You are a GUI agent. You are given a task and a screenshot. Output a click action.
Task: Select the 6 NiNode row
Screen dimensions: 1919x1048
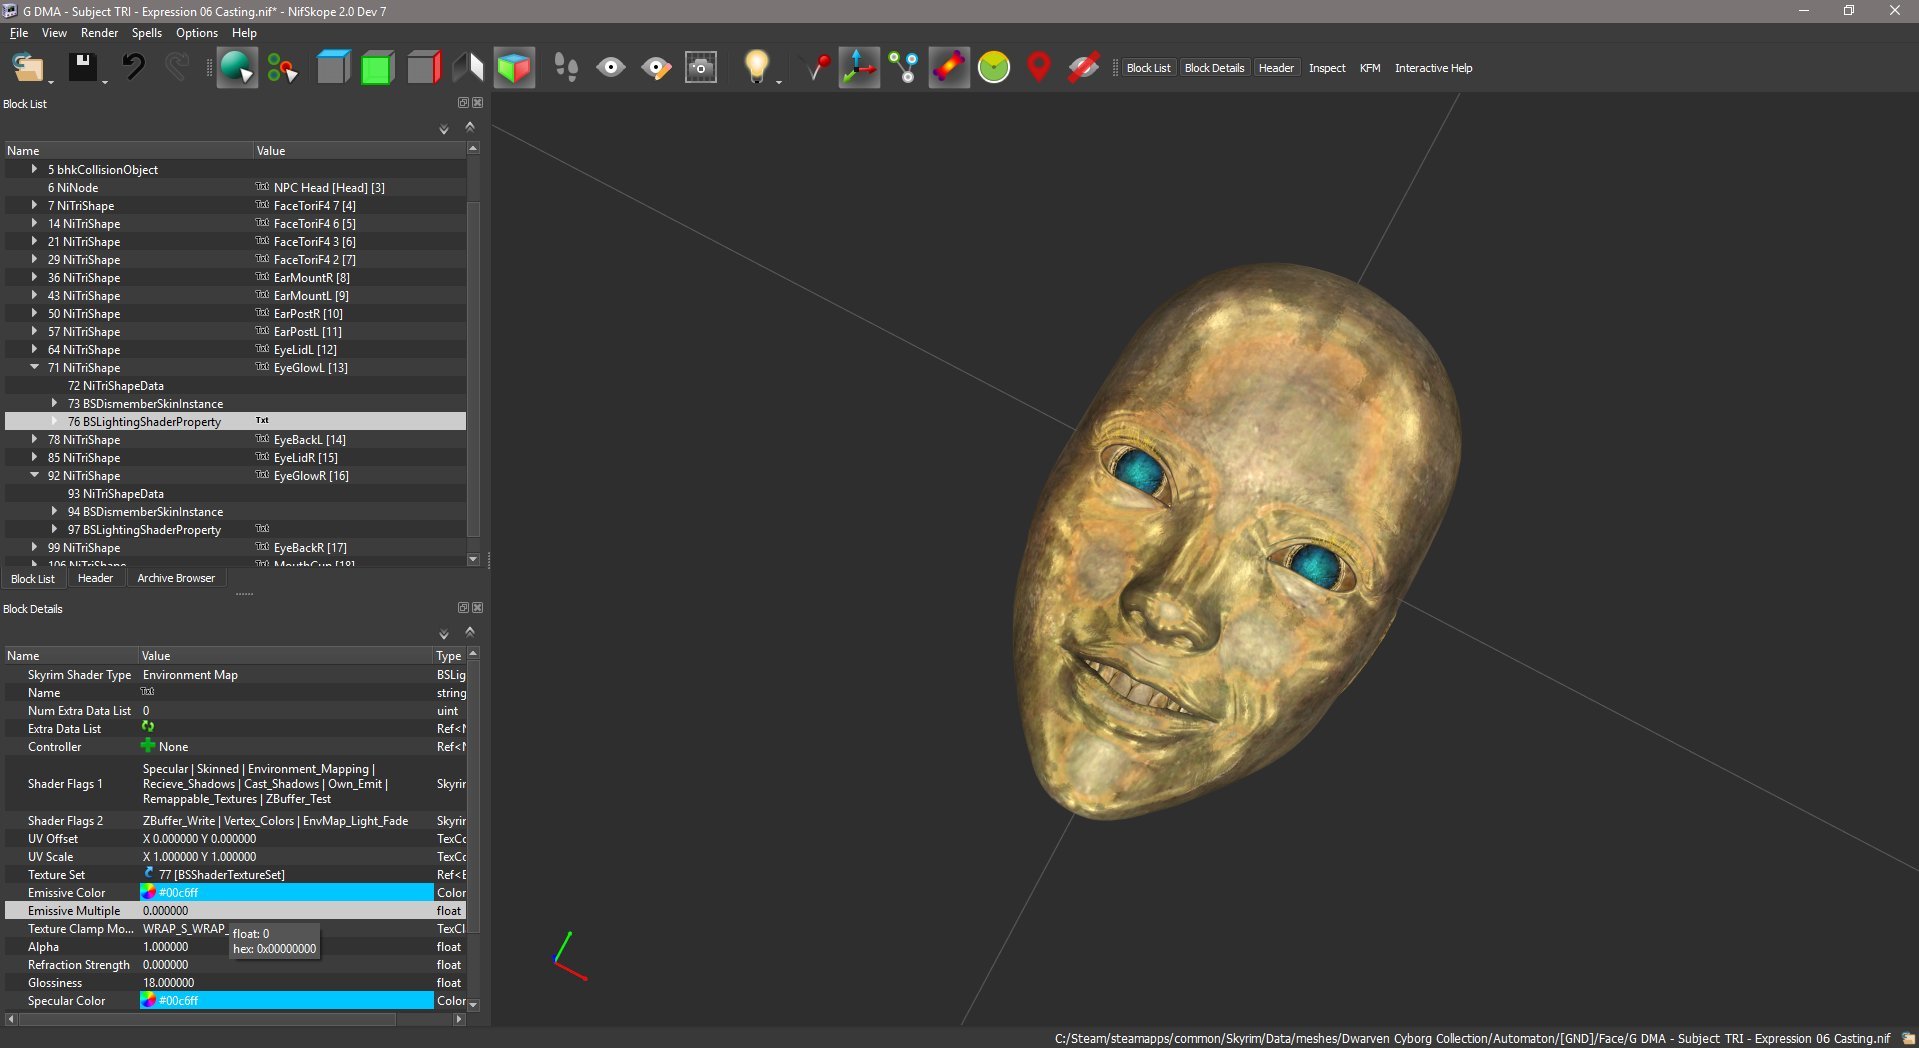(235, 187)
